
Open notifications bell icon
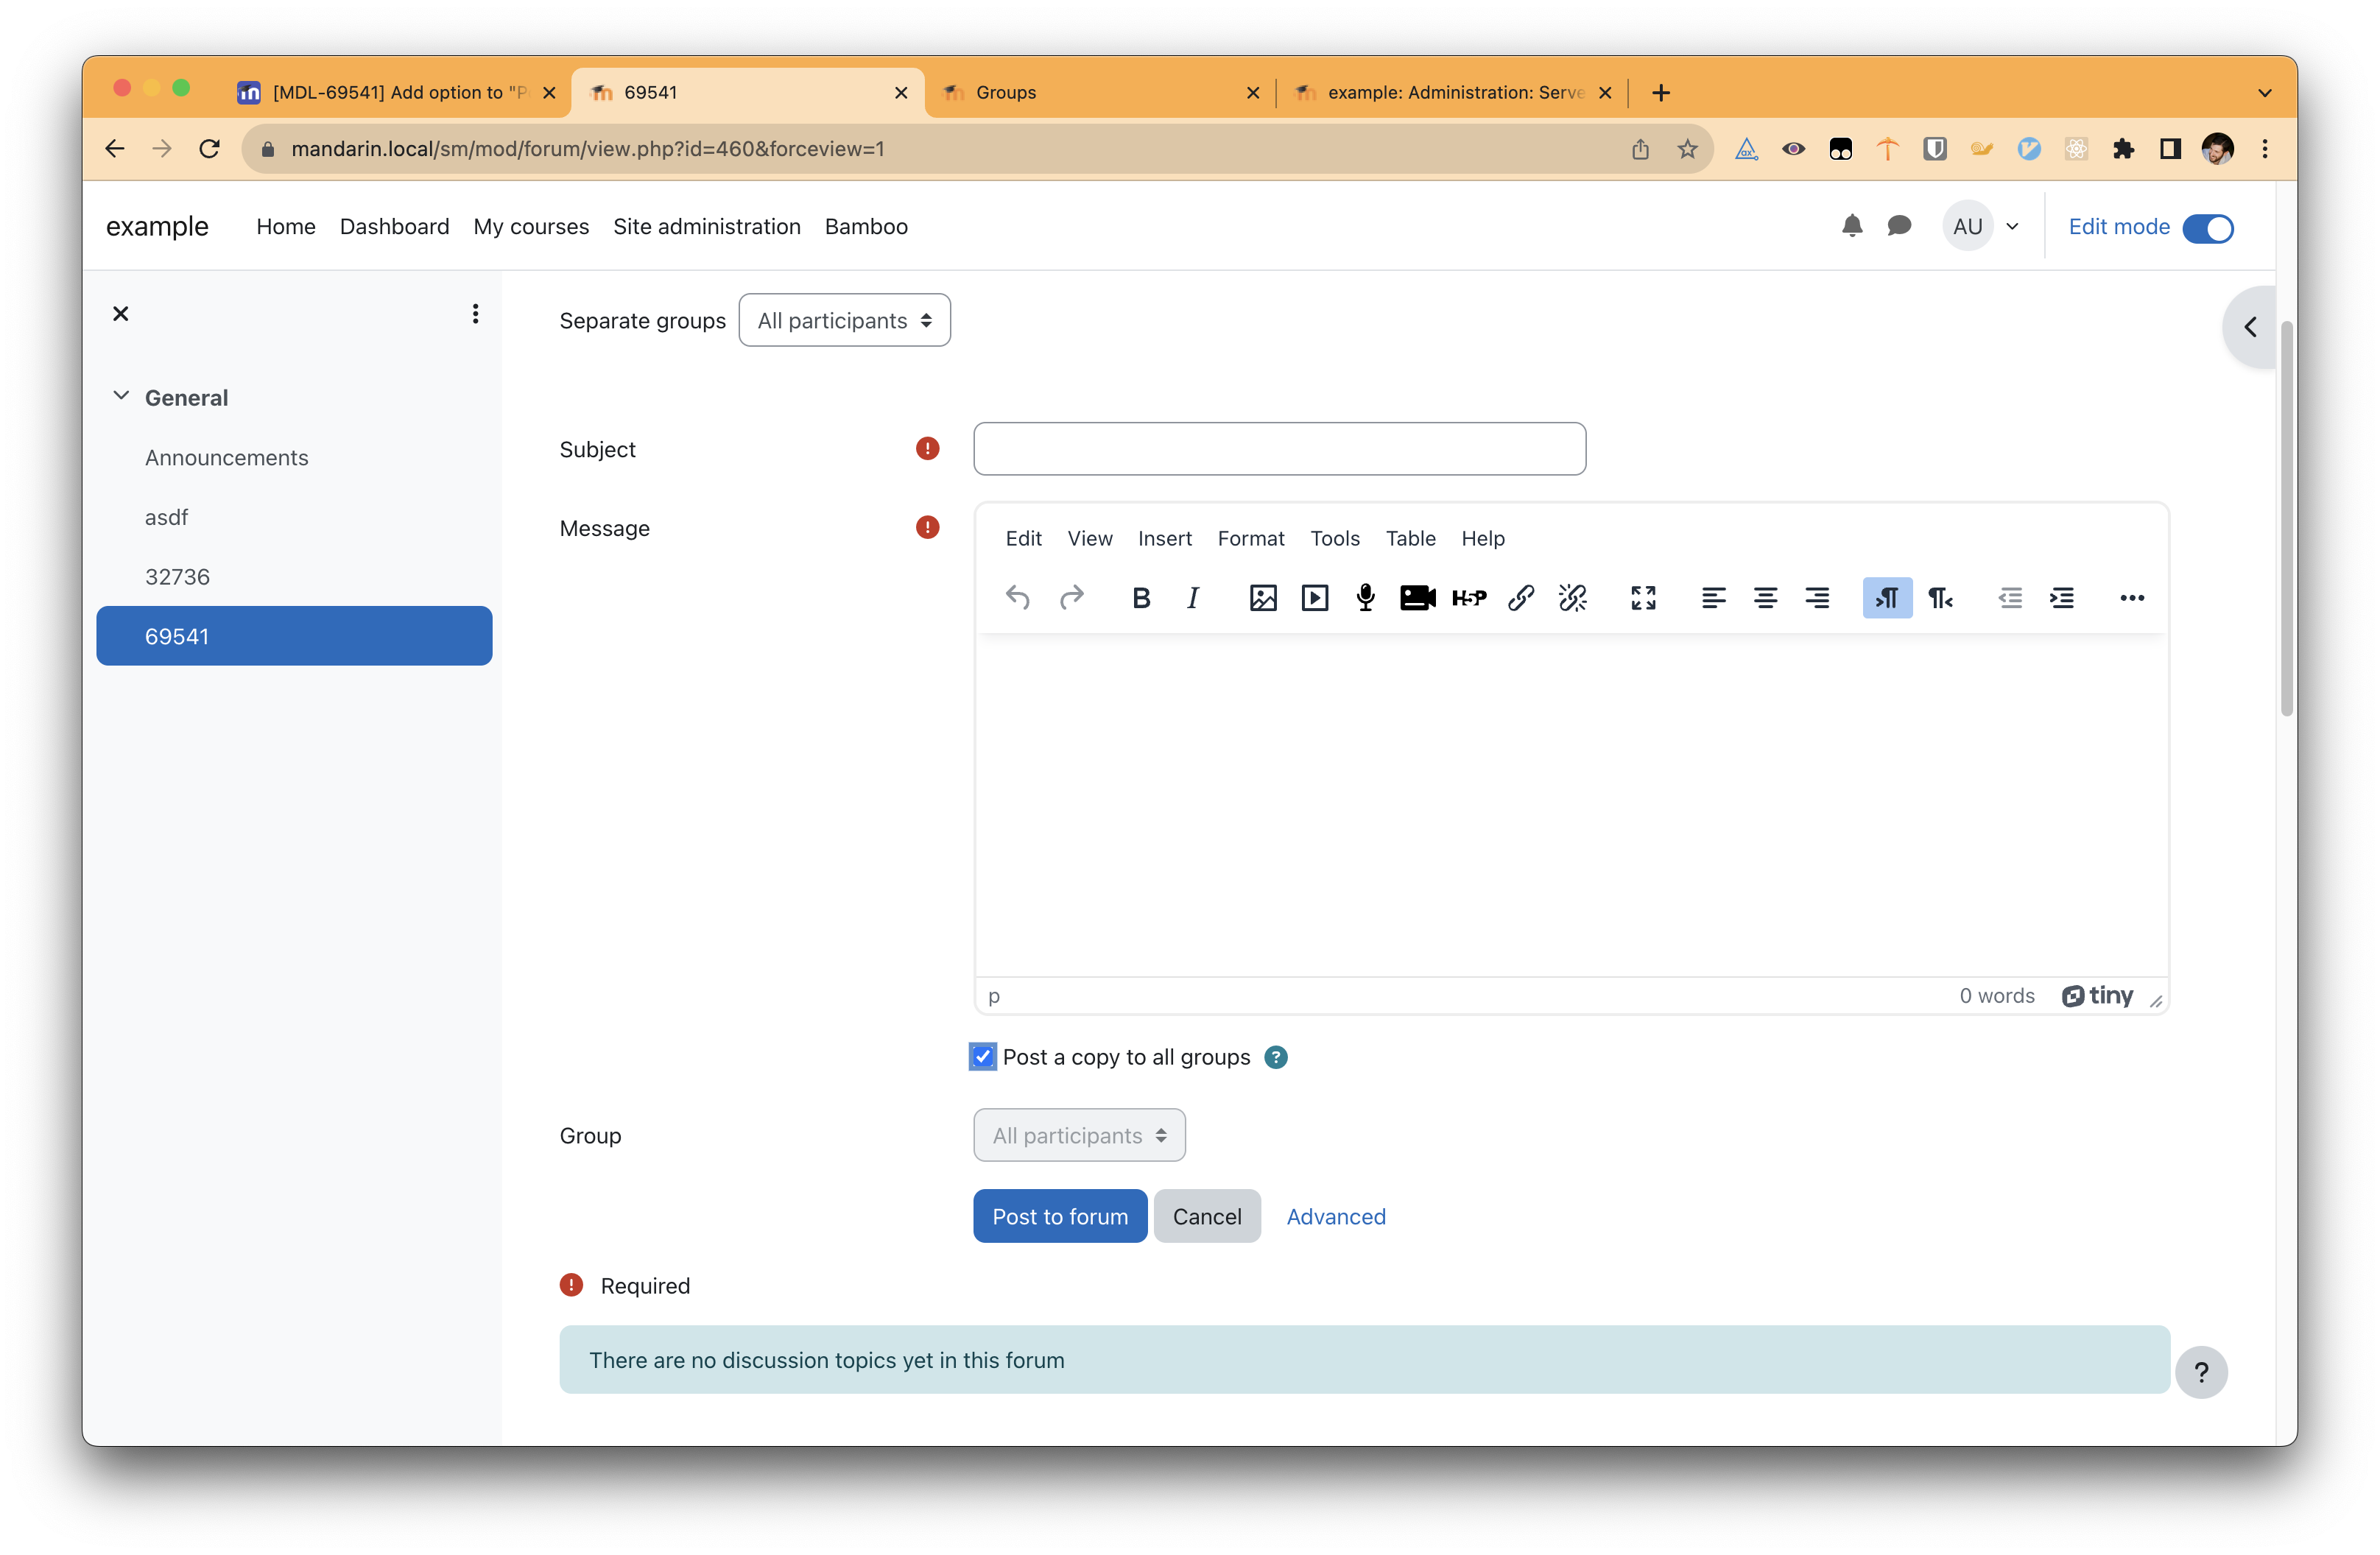tap(1852, 226)
